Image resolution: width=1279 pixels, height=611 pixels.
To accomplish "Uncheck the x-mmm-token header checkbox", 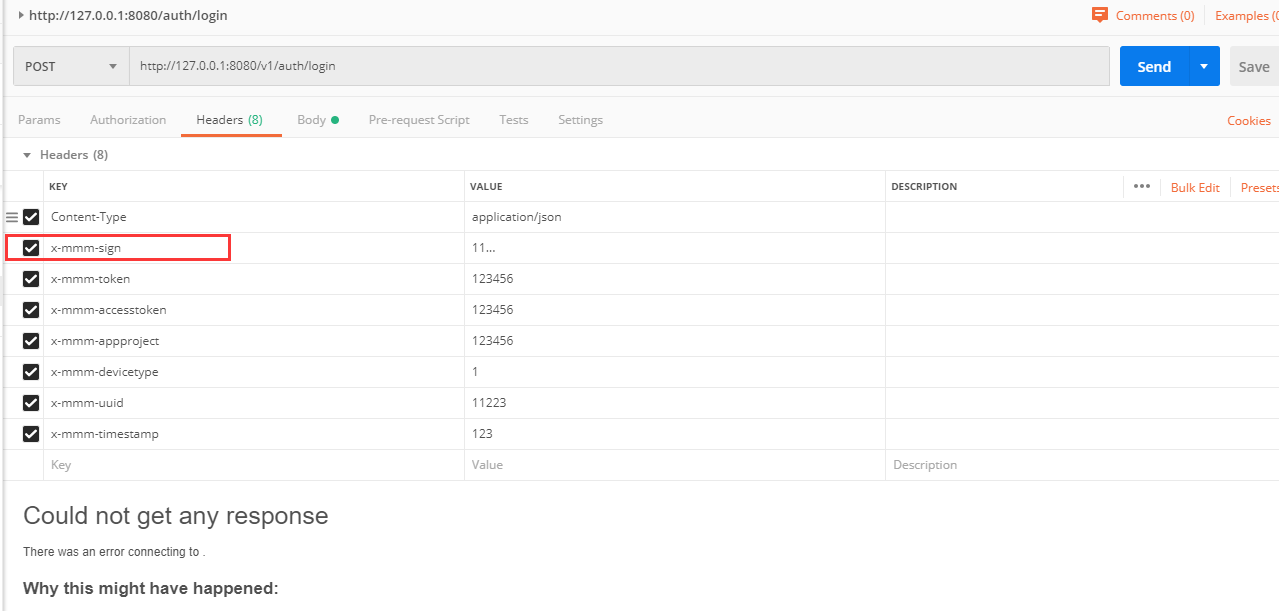I will point(31,279).
